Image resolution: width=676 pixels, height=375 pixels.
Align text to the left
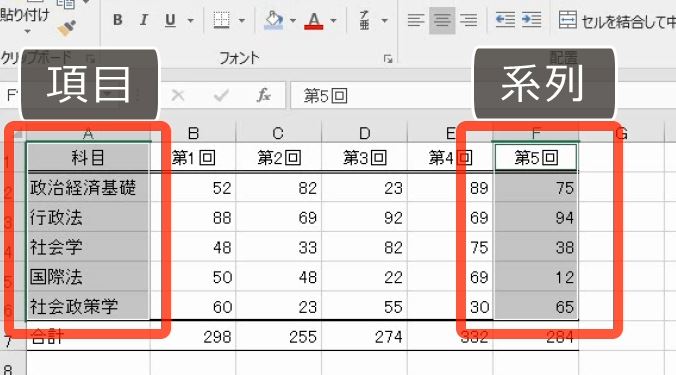click(416, 20)
